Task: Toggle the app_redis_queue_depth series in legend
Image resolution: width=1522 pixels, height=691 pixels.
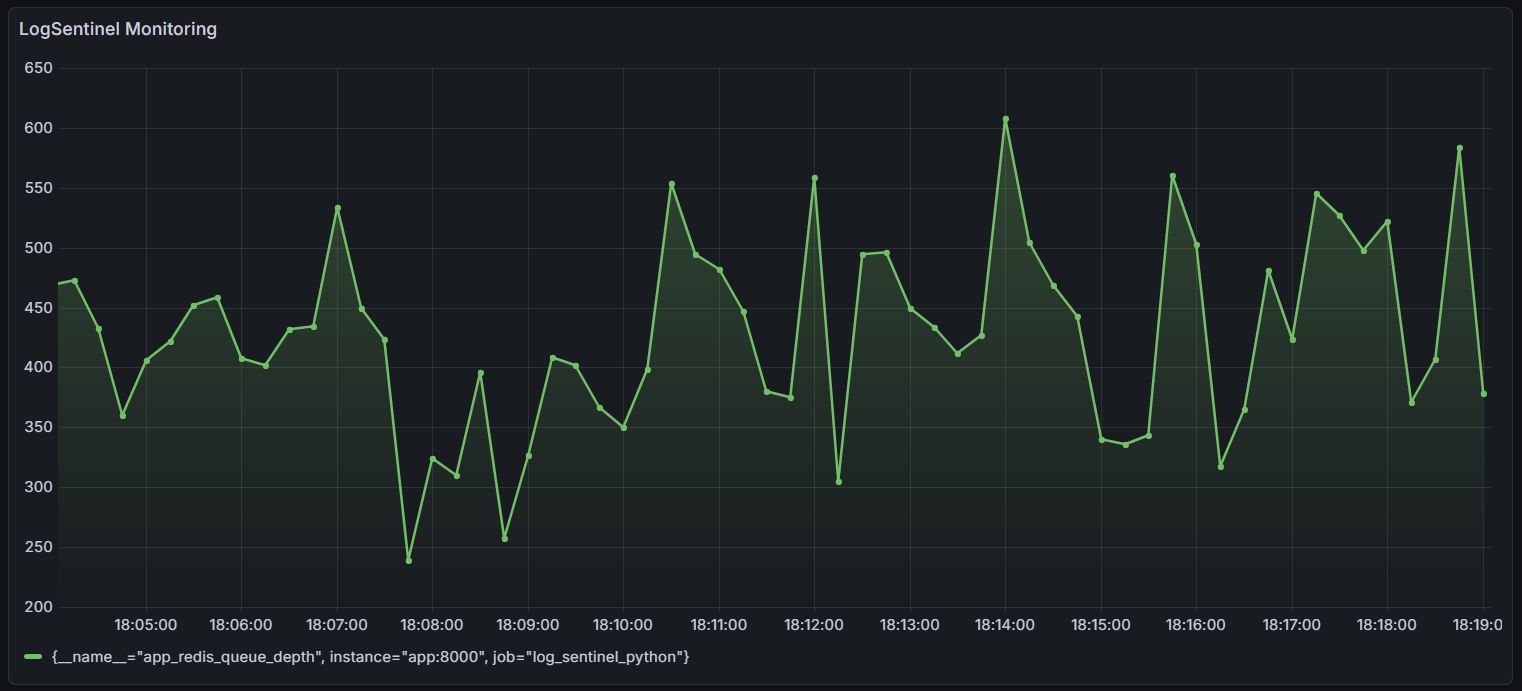Action: pos(370,658)
